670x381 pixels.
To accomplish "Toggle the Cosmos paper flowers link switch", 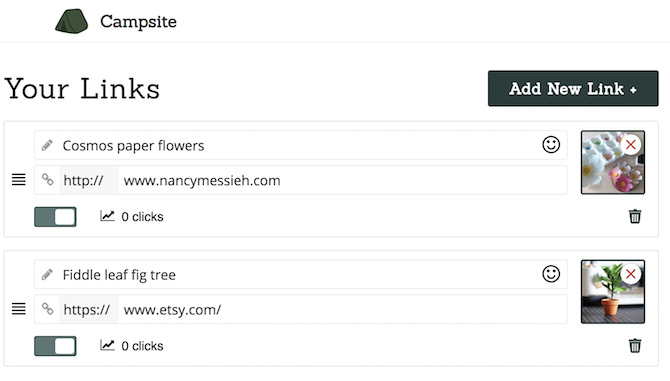I will tap(55, 217).
